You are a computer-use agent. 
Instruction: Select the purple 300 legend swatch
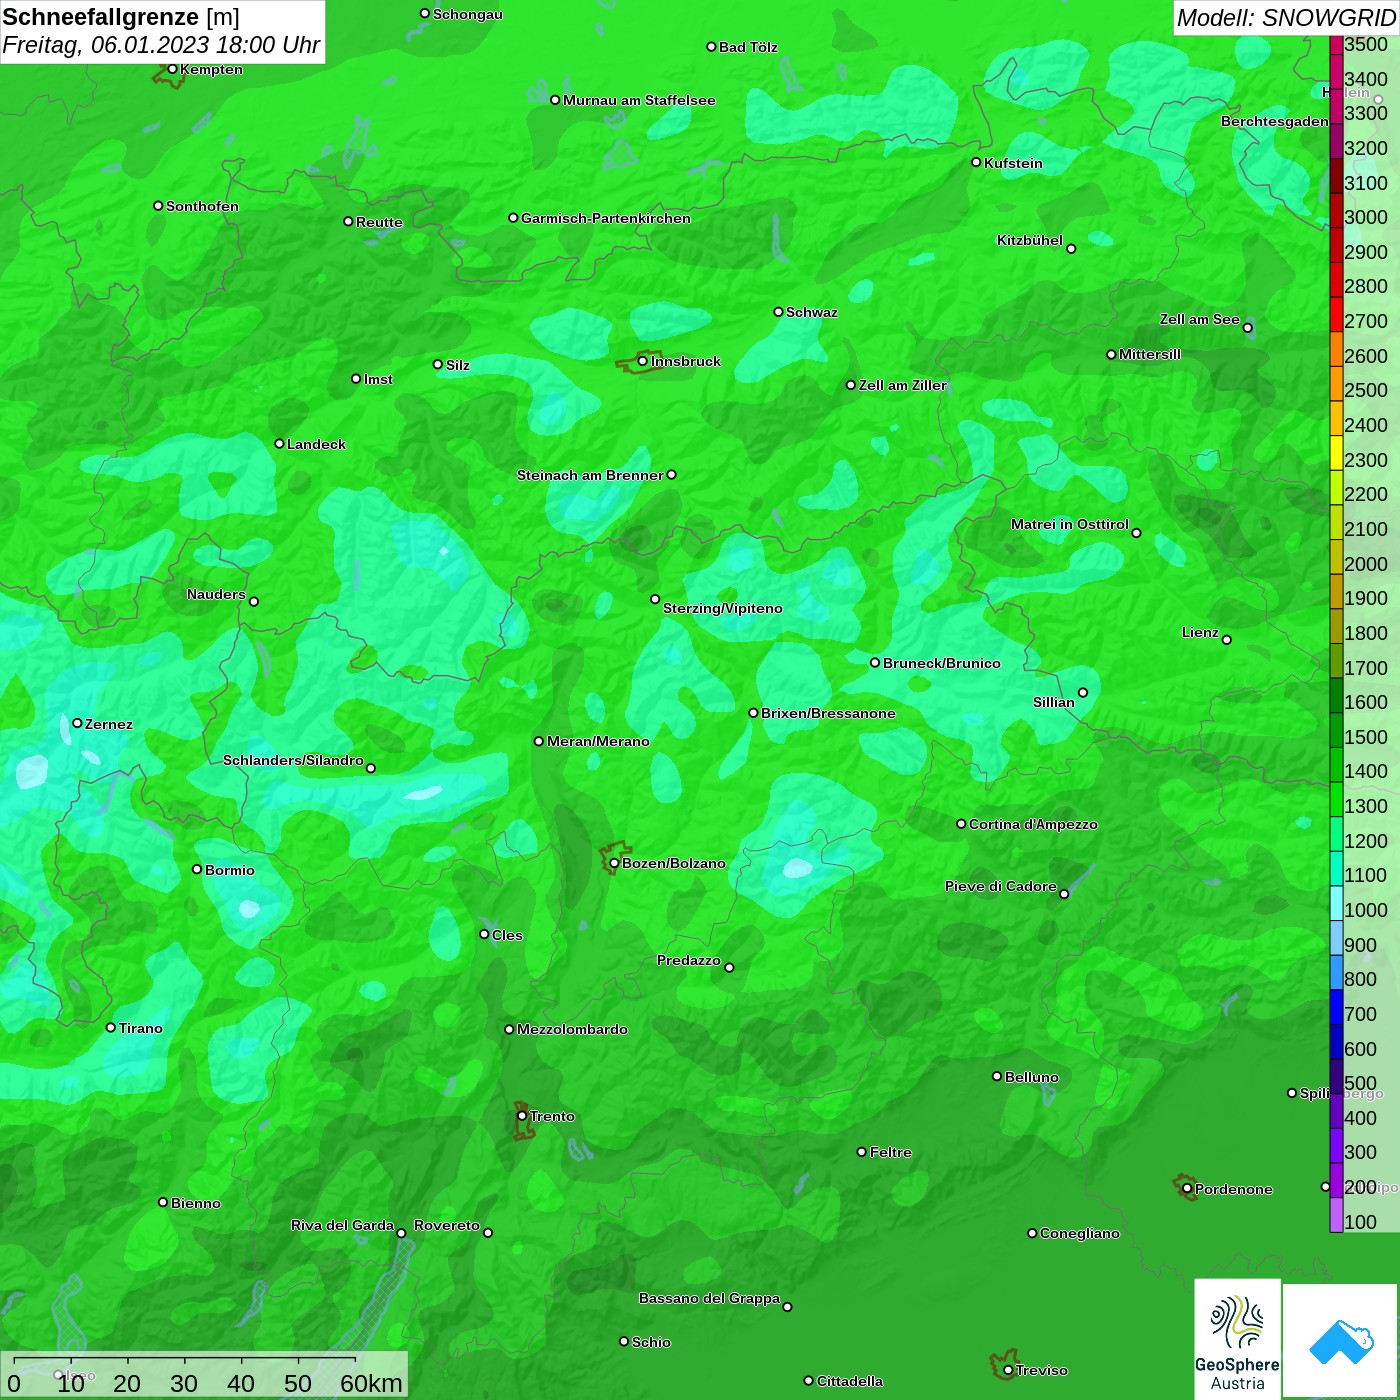(1336, 1145)
